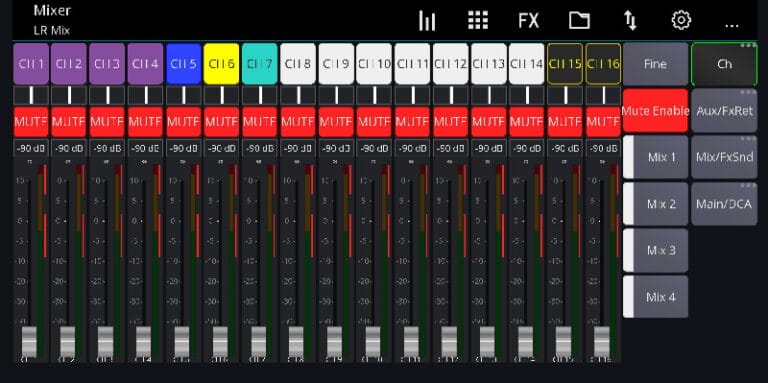The height and width of the screenshot is (383, 768).
Task: Mute channel CH 7
Action: [x=260, y=121]
